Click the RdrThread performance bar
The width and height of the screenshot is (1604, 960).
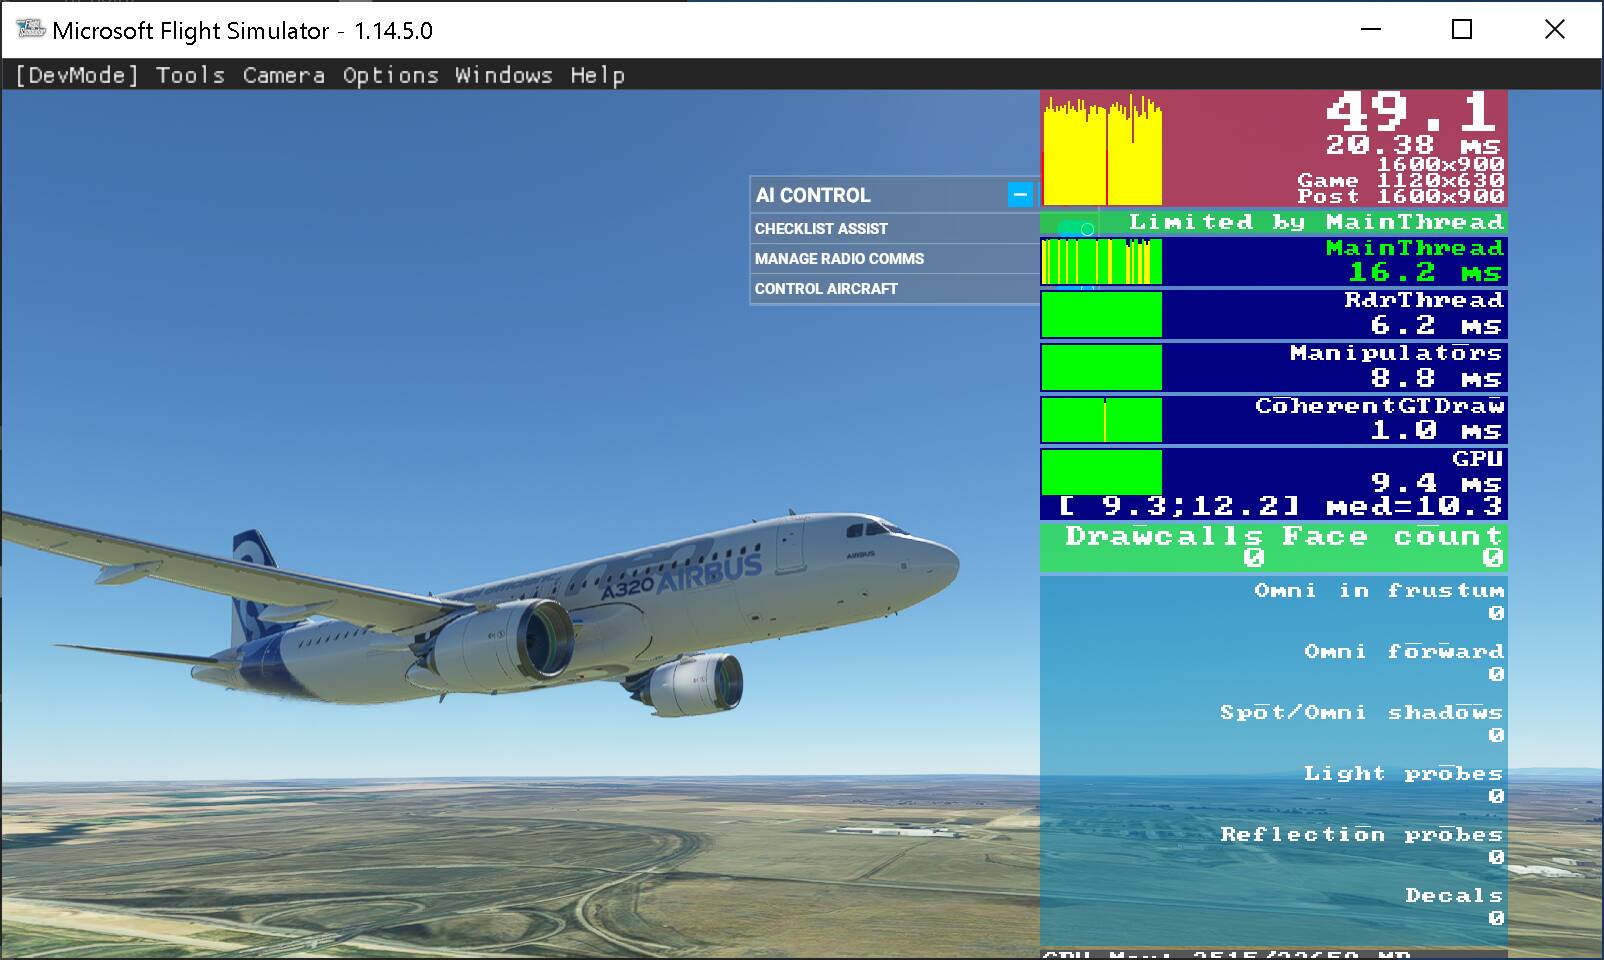(1100, 315)
